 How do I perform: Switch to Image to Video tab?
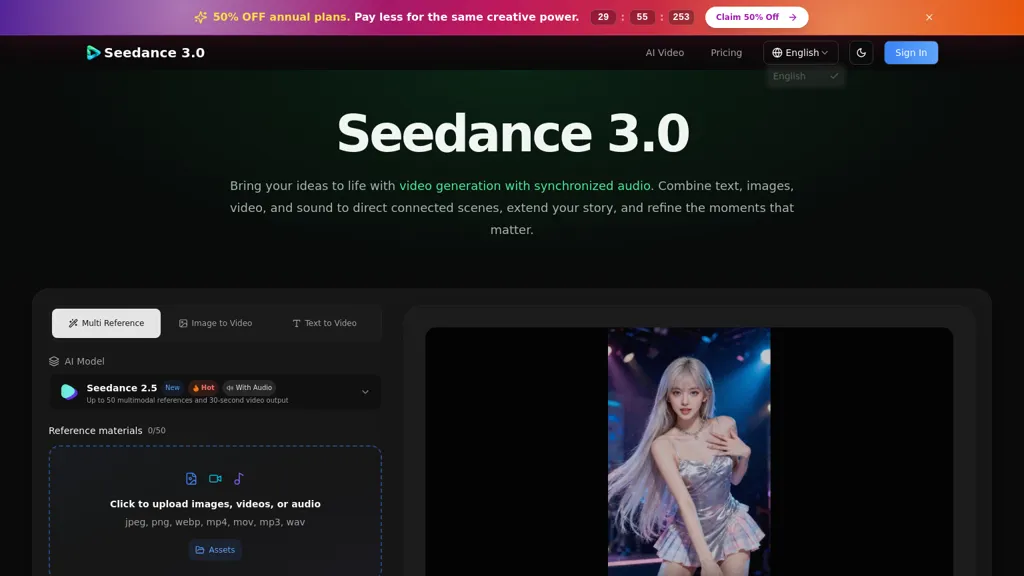point(216,323)
